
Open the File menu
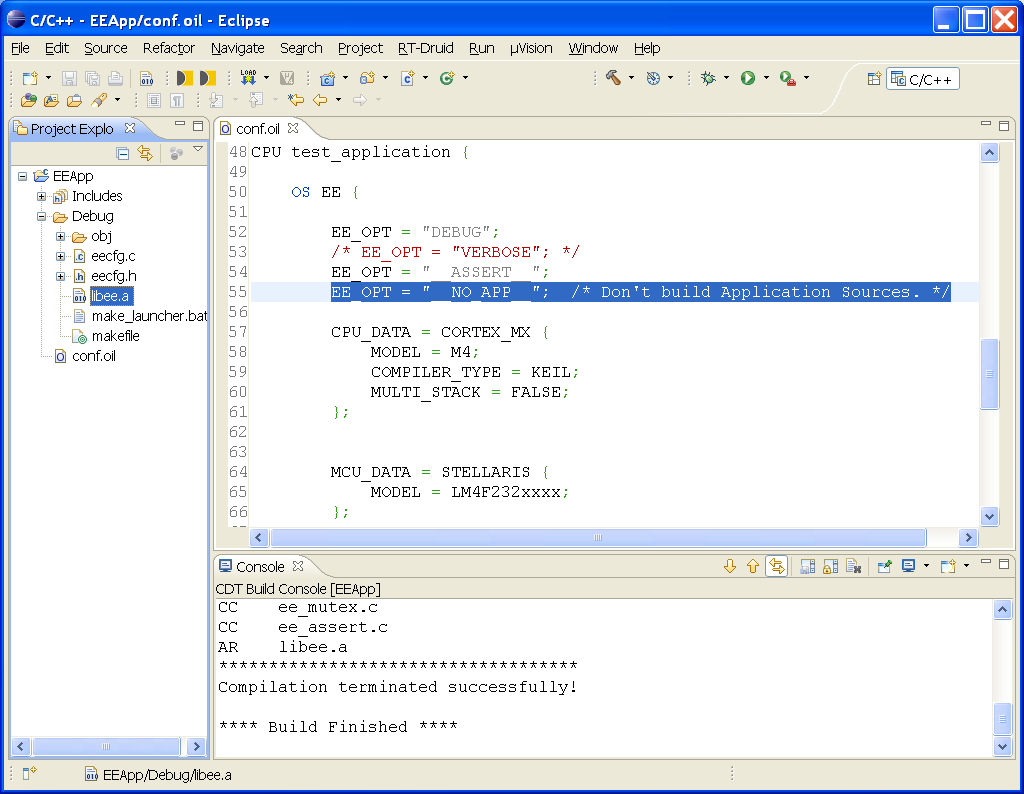click(x=20, y=48)
